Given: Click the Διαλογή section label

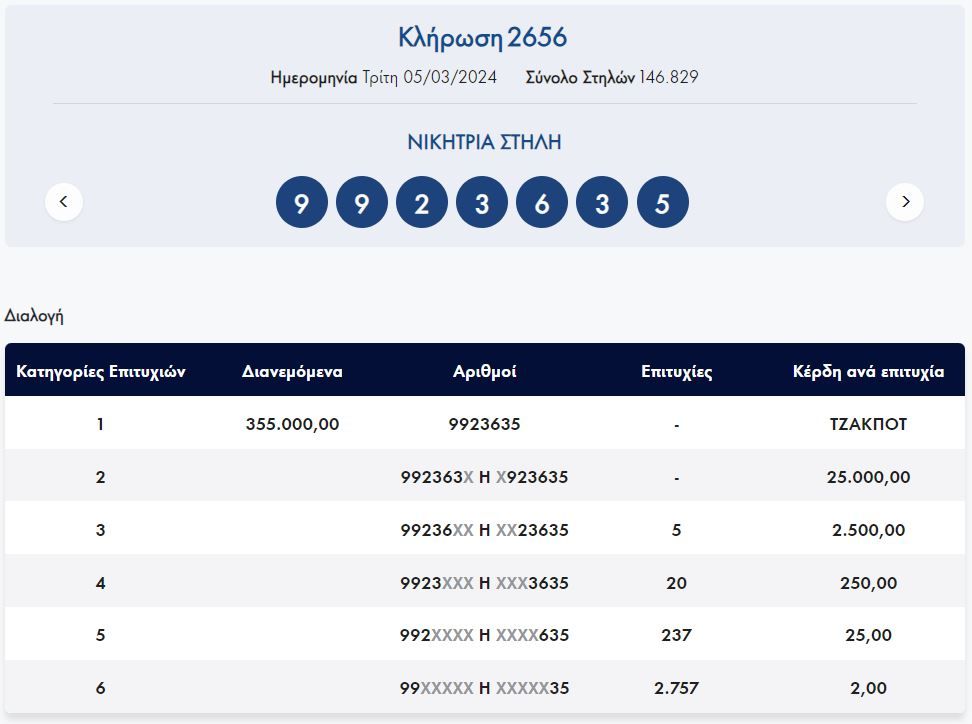Looking at the screenshot, I should click(34, 316).
